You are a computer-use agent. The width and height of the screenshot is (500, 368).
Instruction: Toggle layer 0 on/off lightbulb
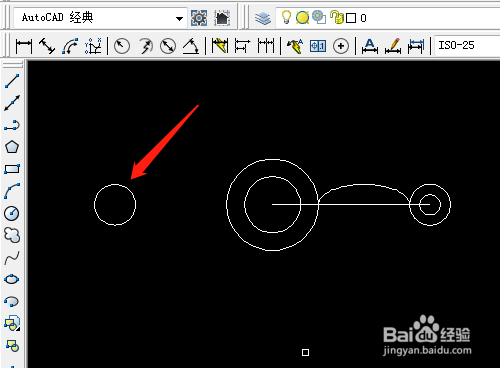(x=286, y=17)
